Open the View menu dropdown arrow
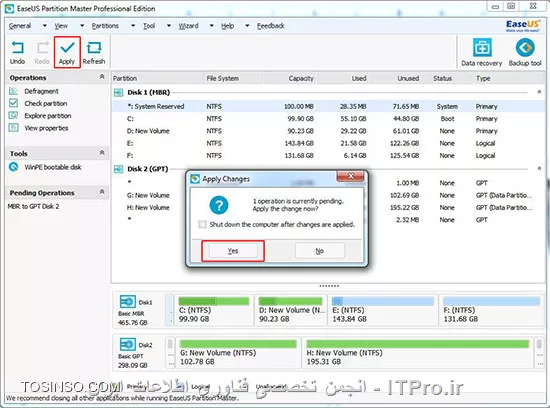Viewport: 550px width, 408px height. pyautogui.click(x=82, y=26)
